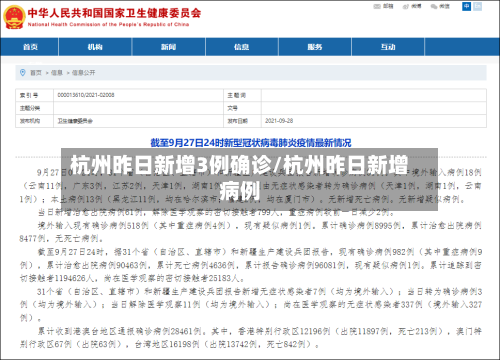Open the 互动 navigation tab
The width and height of the screenshot is (500, 360).
click(x=388, y=47)
